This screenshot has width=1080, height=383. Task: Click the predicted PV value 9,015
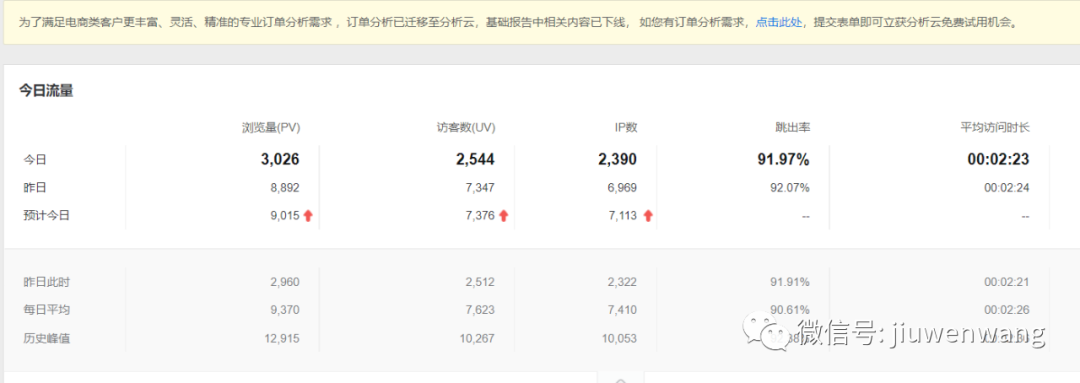coord(286,216)
